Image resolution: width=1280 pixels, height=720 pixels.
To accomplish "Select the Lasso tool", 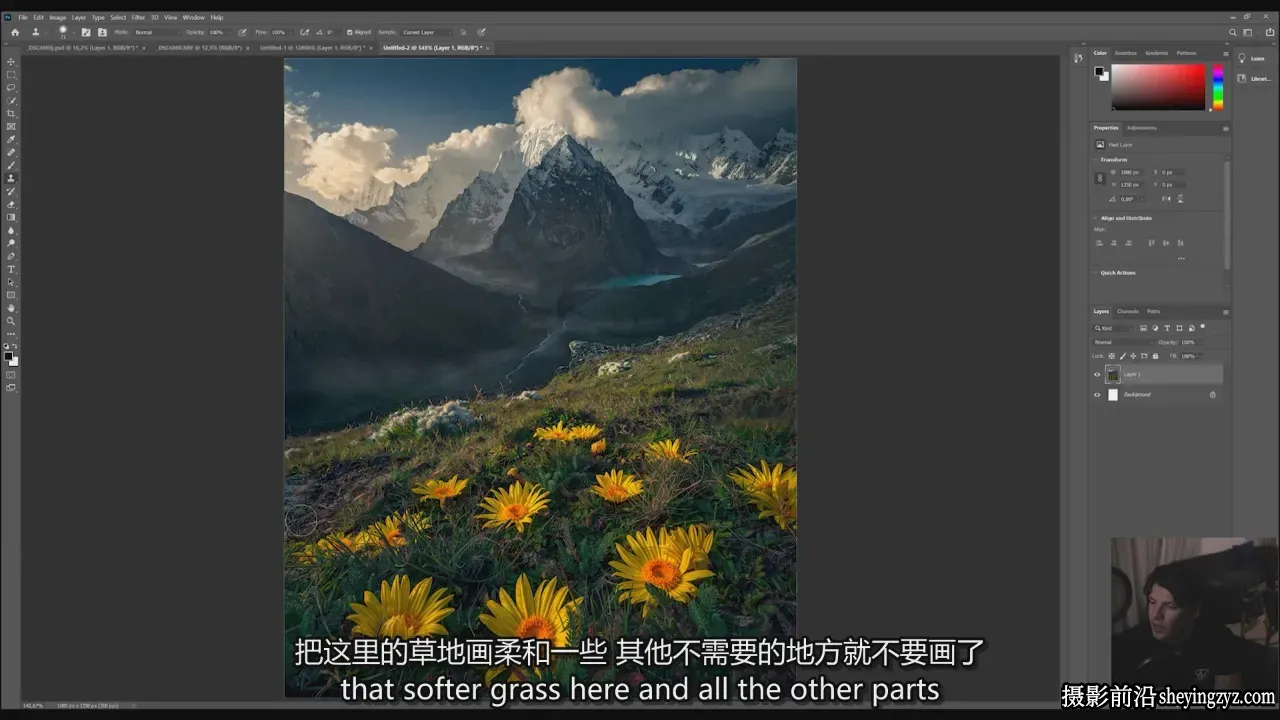I will coord(11,88).
